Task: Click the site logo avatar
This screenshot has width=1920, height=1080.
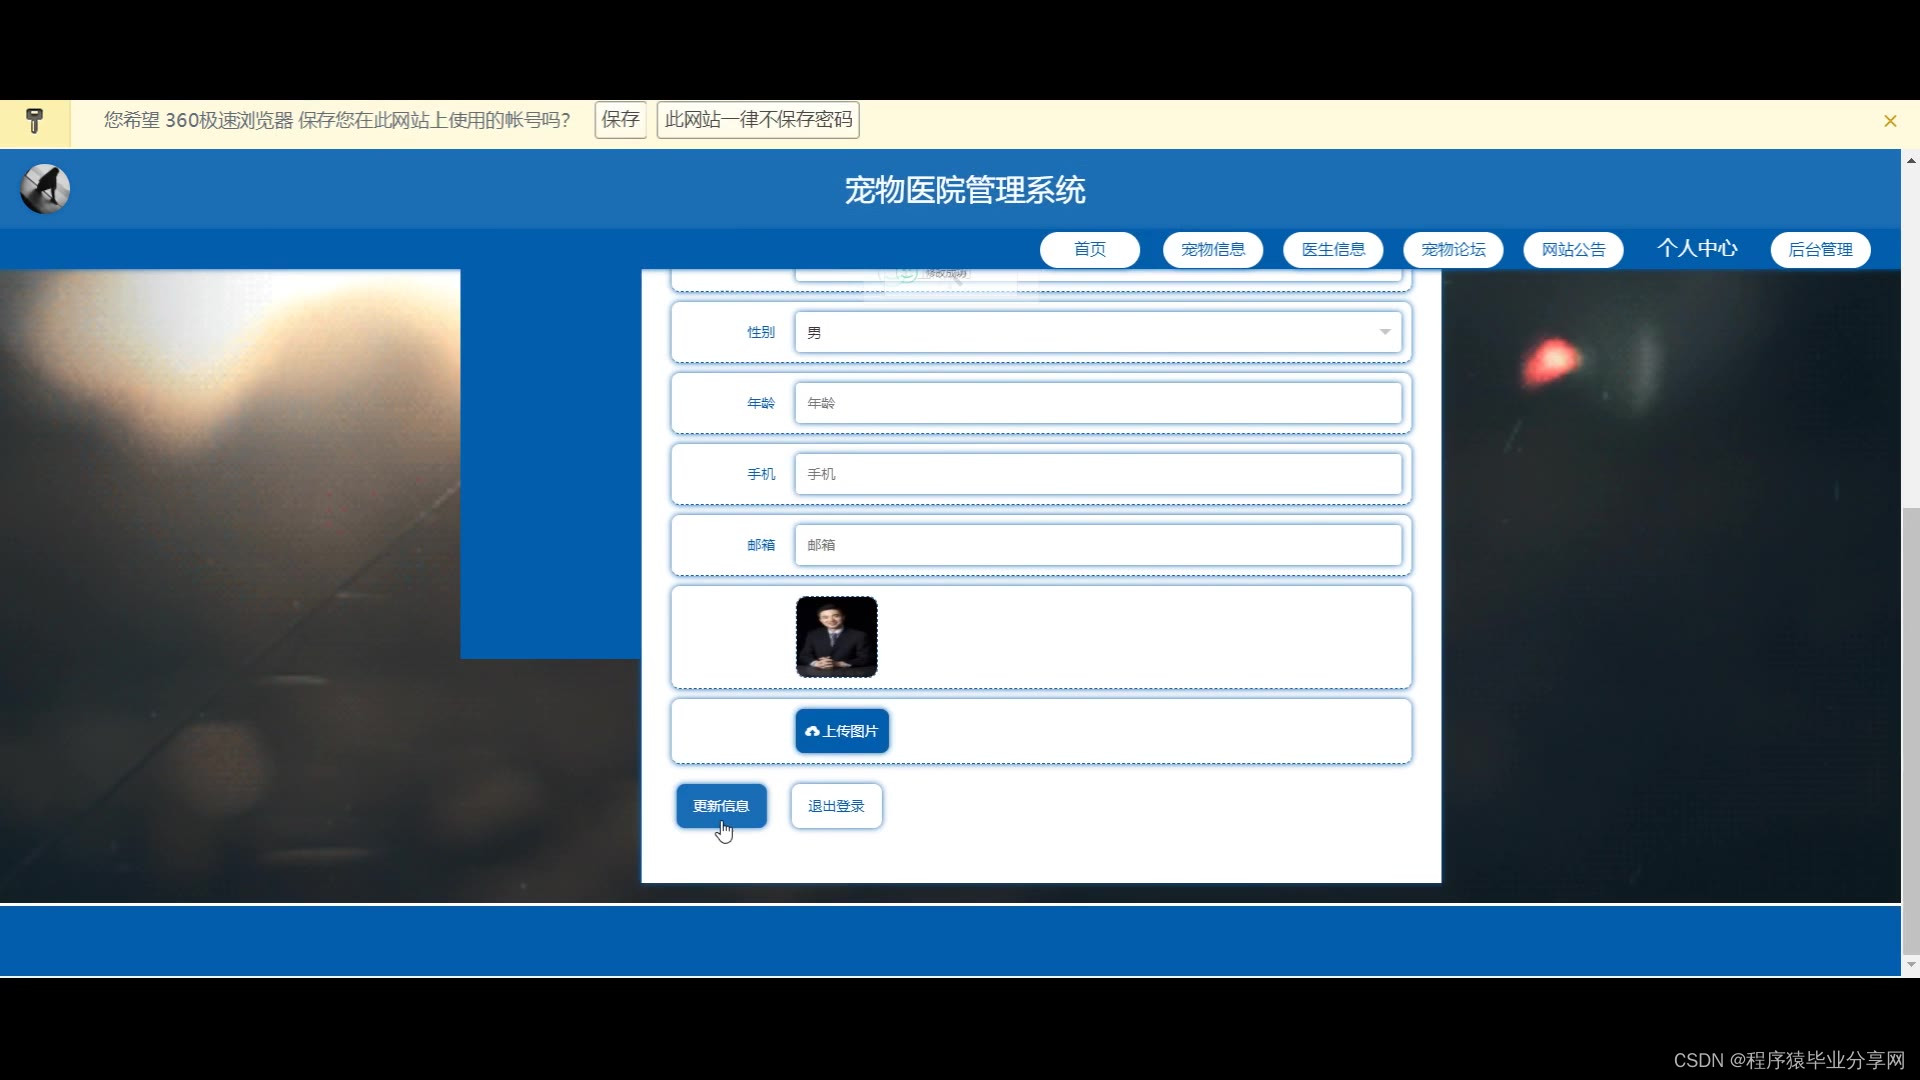Action: click(45, 189)
